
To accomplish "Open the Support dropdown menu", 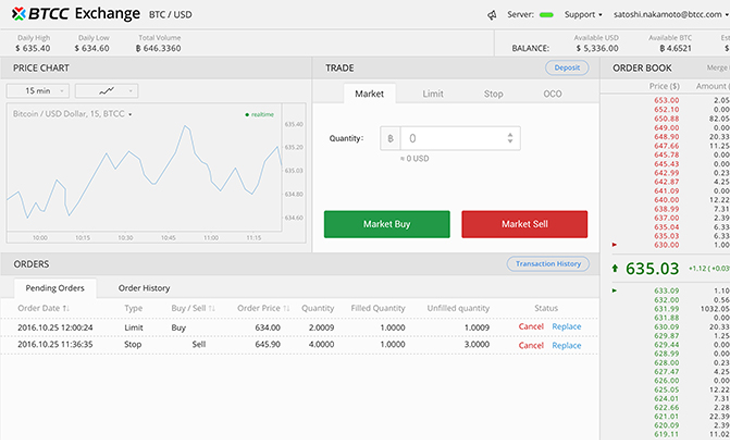I will (583, 14).
